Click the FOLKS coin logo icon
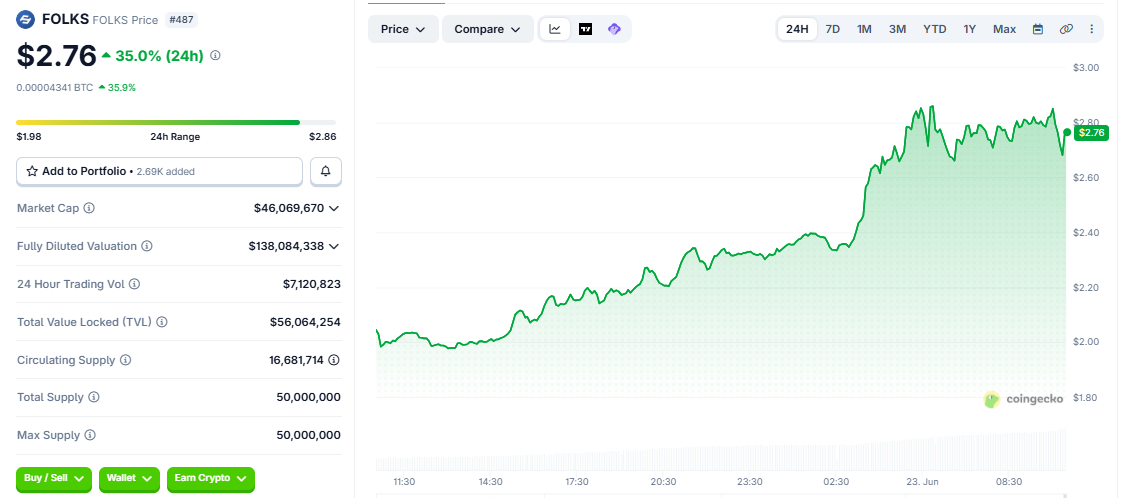 tap(25, 19)
